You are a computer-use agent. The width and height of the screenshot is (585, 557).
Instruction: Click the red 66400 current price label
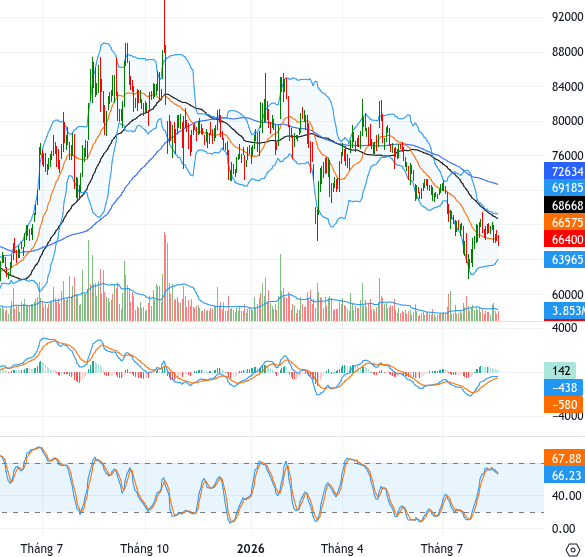pyautogui.click(x=564, y=239)
